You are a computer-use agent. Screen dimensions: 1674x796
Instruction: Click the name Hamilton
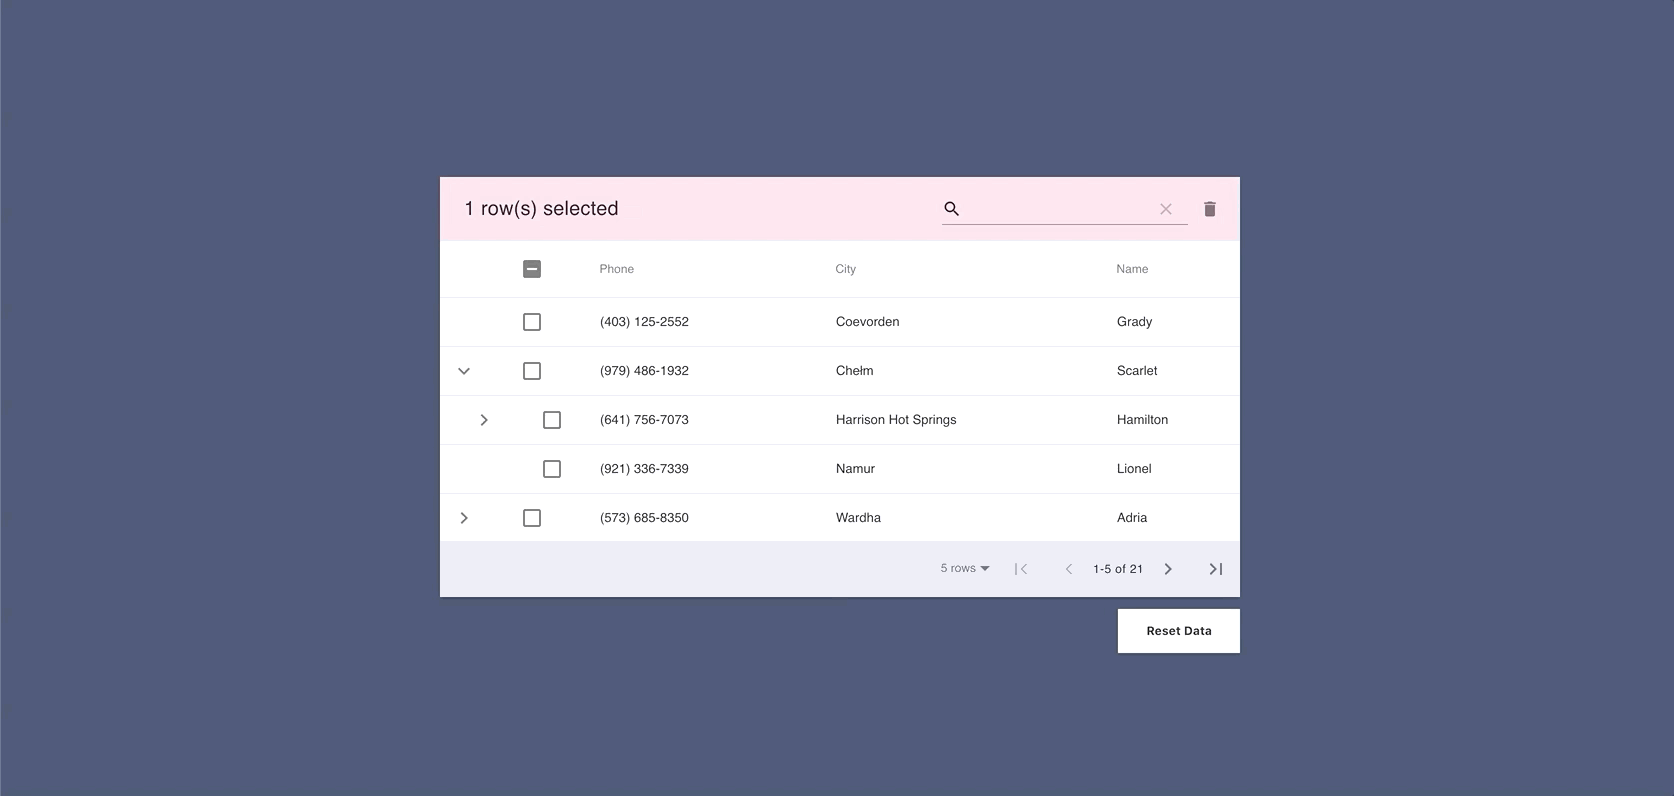pos(1143,420)
